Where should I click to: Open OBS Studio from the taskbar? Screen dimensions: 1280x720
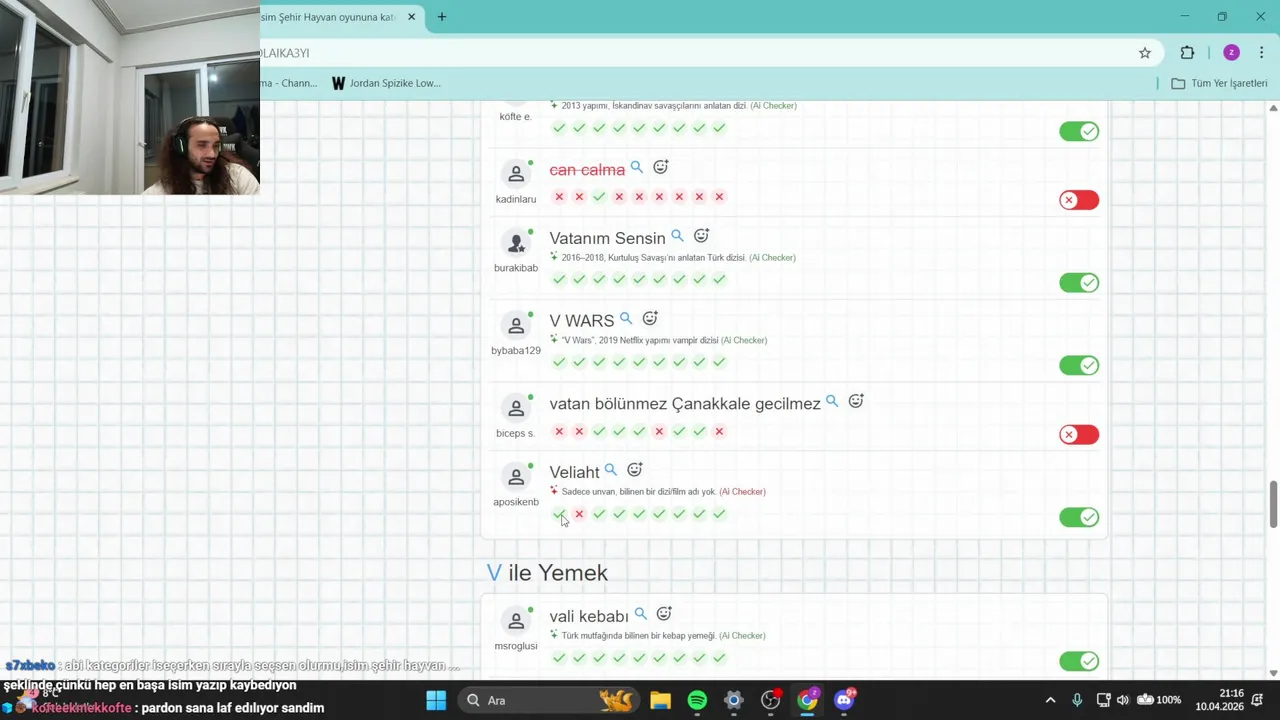[770, 700]
